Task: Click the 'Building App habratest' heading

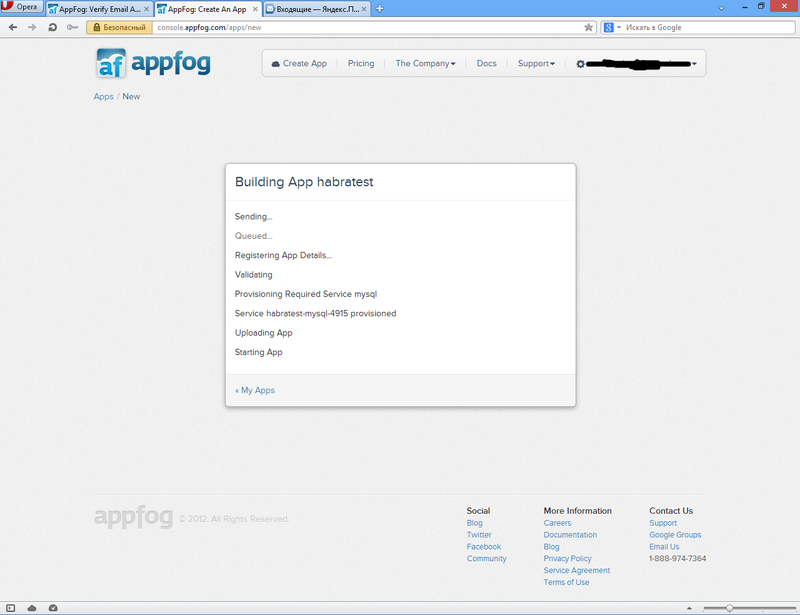Action: (x=304, y=182)
